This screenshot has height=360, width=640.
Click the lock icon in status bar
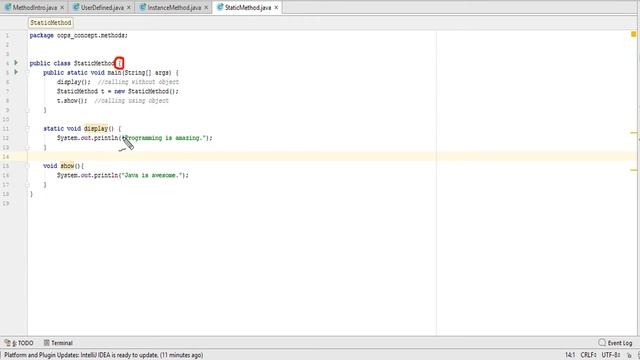point(629,356)
